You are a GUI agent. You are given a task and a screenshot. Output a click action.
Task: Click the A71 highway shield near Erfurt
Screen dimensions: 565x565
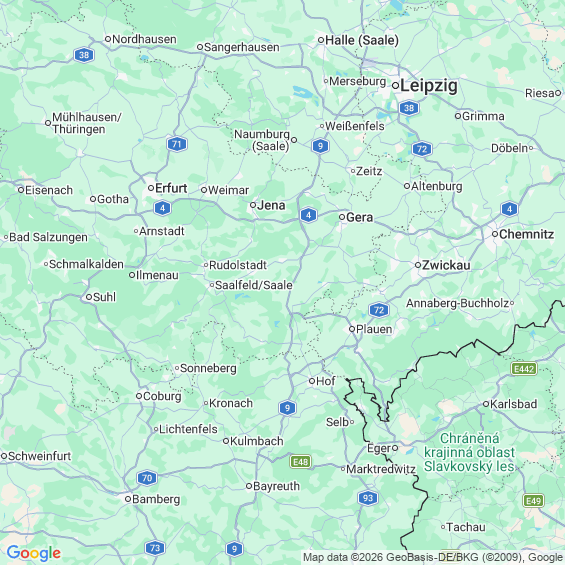177,144
